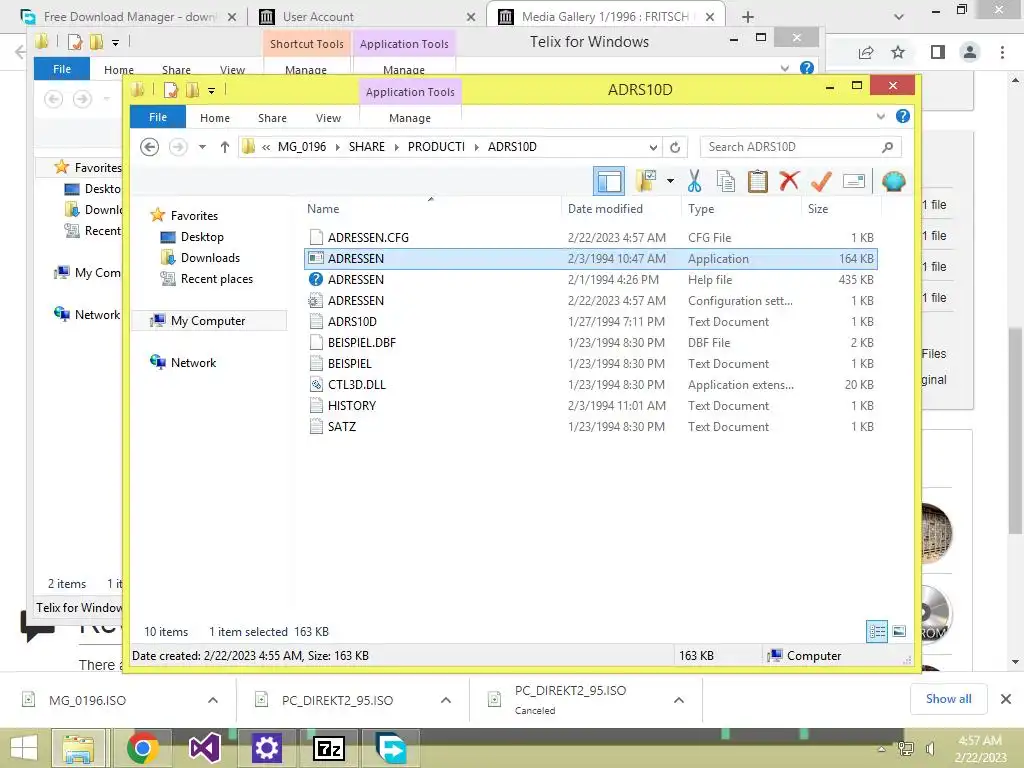Click the Rename icon in the toolbar
1024x768 pixels.
(x=854, y=181)
